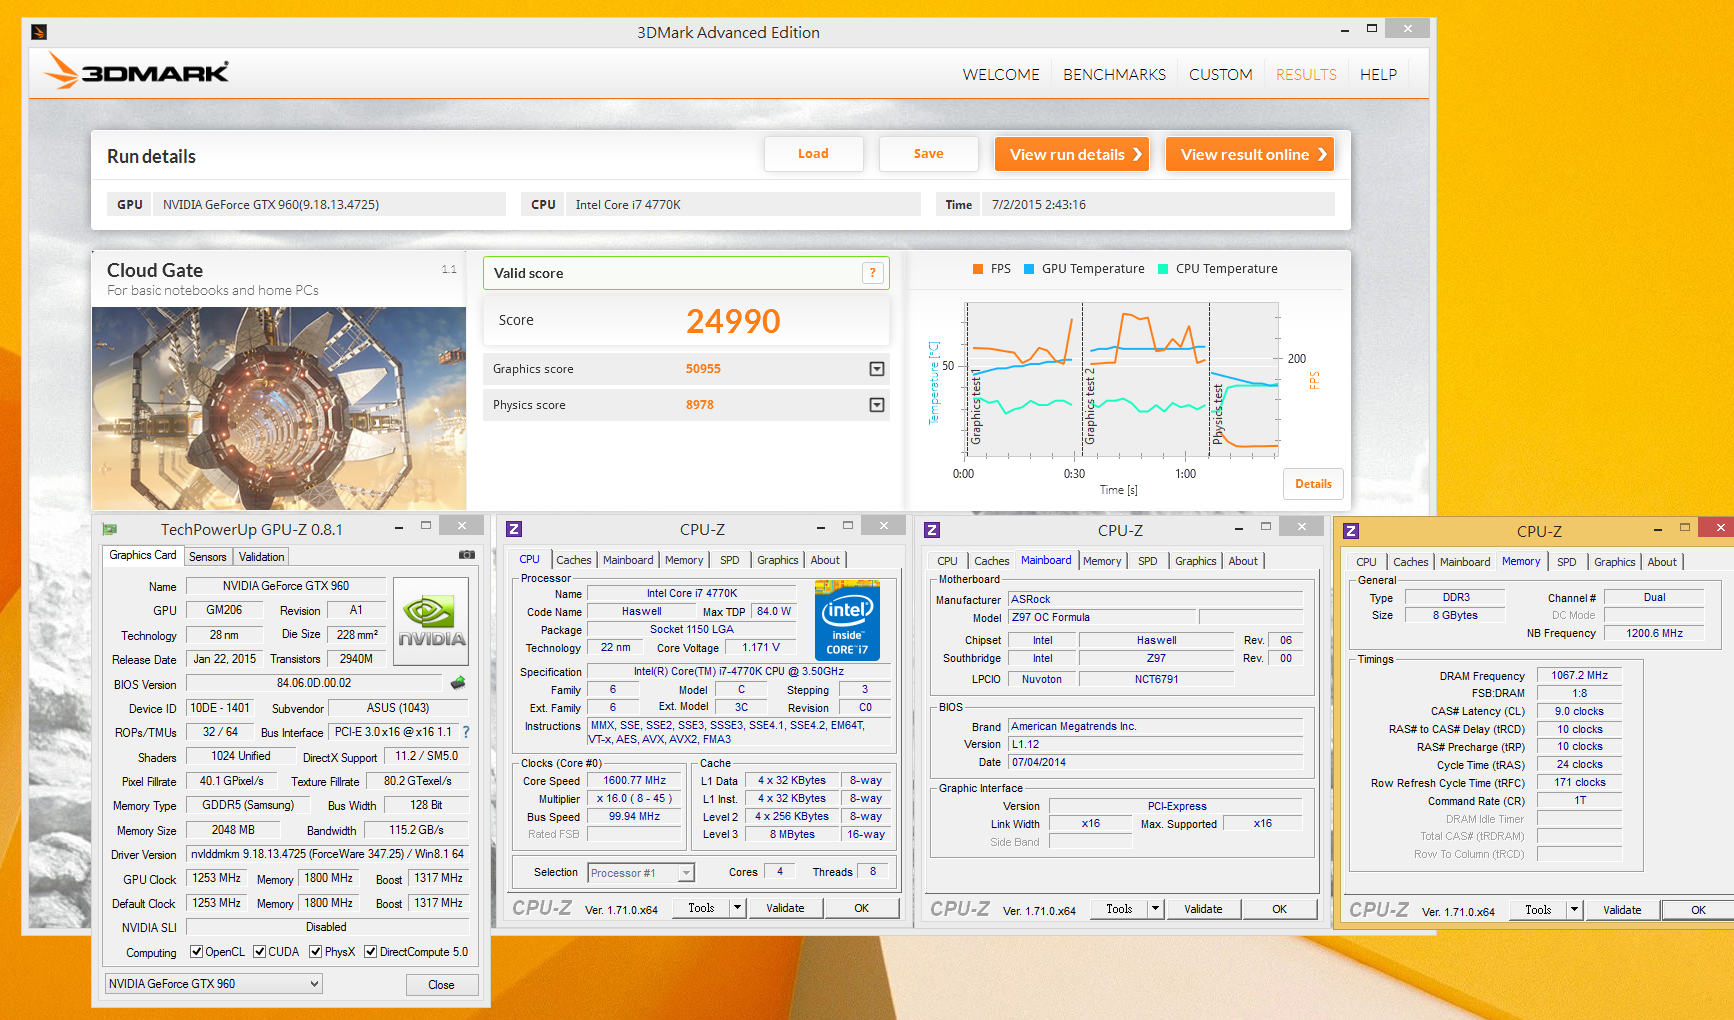Click the Core Speed value 1600.77 MHz
This screenshot has height=1020, width=1734.
point(634,781)
